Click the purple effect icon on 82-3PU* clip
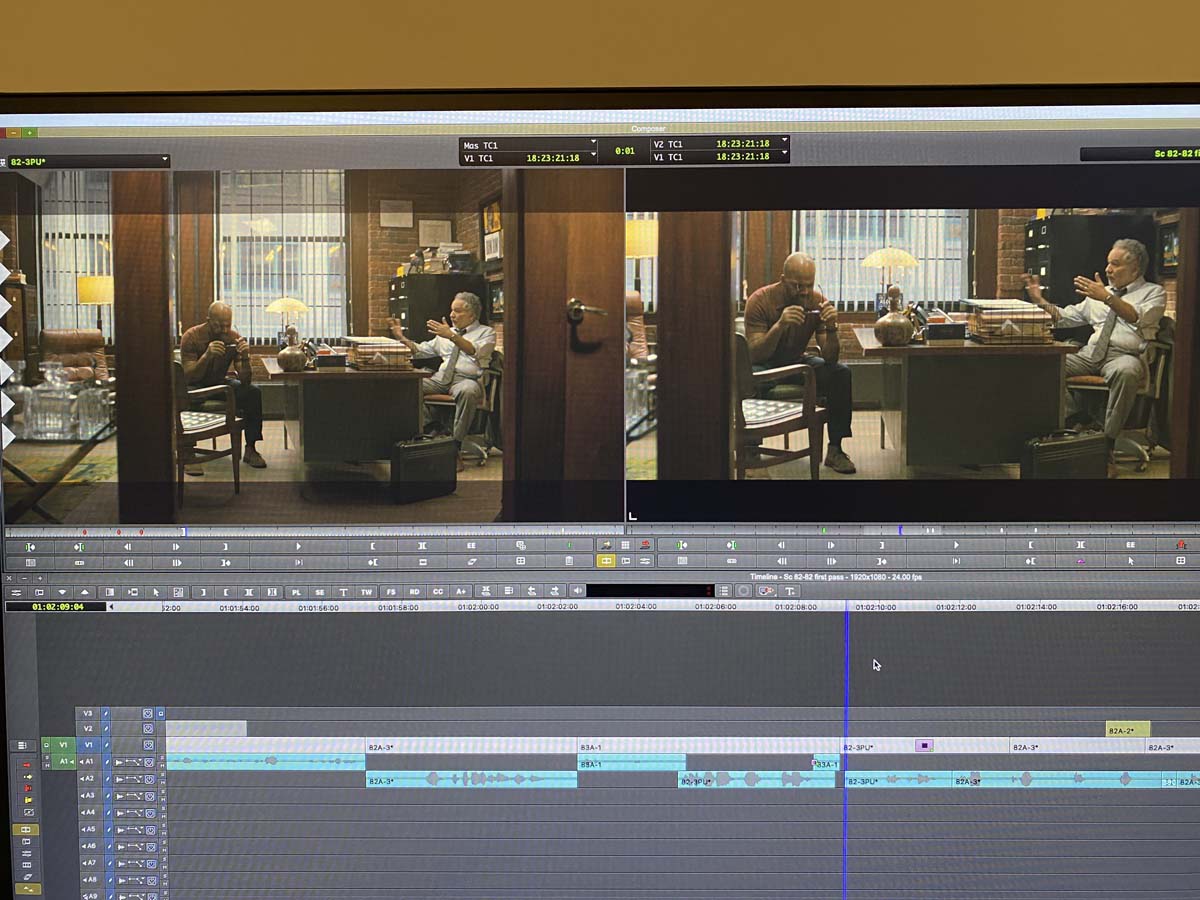Image resolution: width=1200 pixels, height=900 pixels. pos(924,745)
